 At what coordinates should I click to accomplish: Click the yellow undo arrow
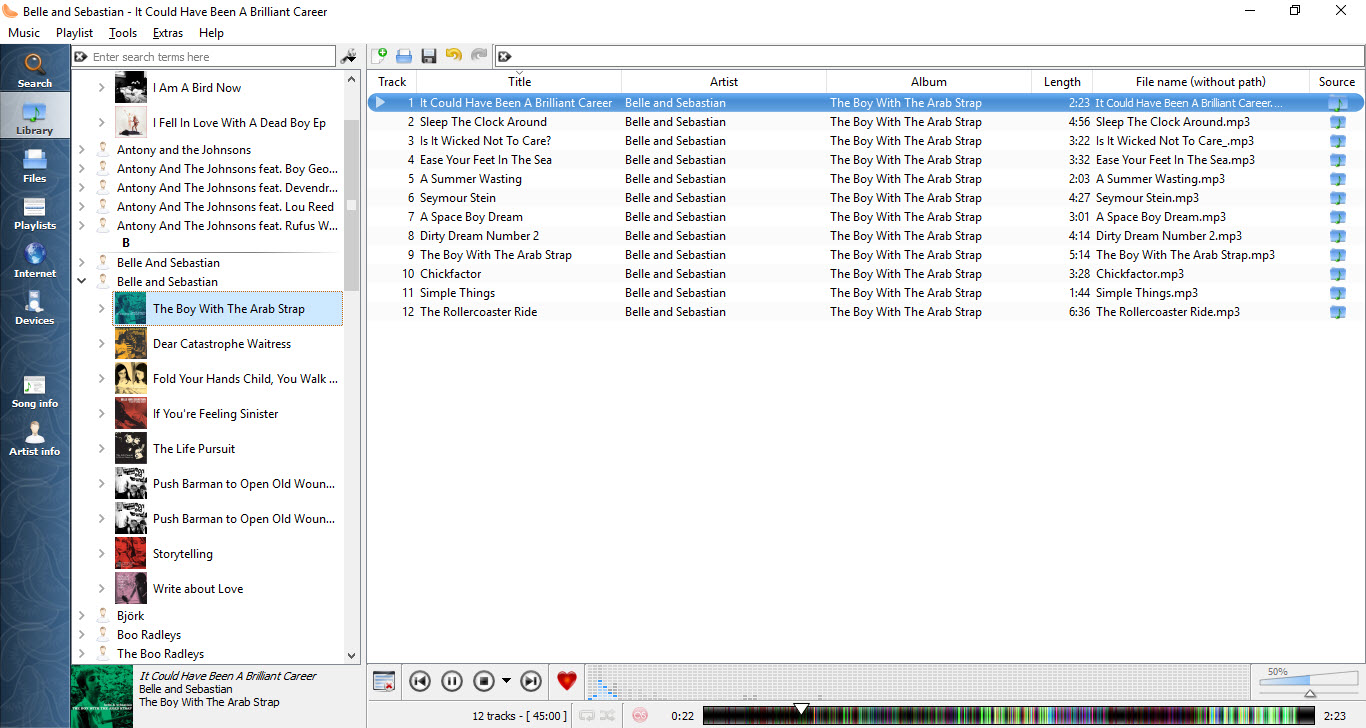[x=454, y=56]
